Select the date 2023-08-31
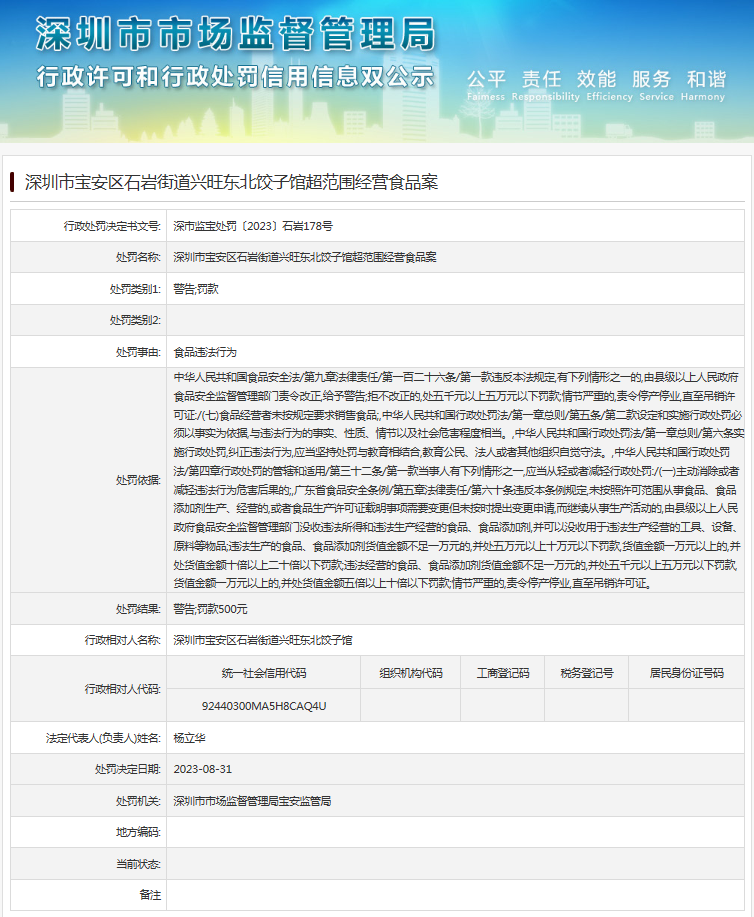The image size is (754, 917). point(202,769)
